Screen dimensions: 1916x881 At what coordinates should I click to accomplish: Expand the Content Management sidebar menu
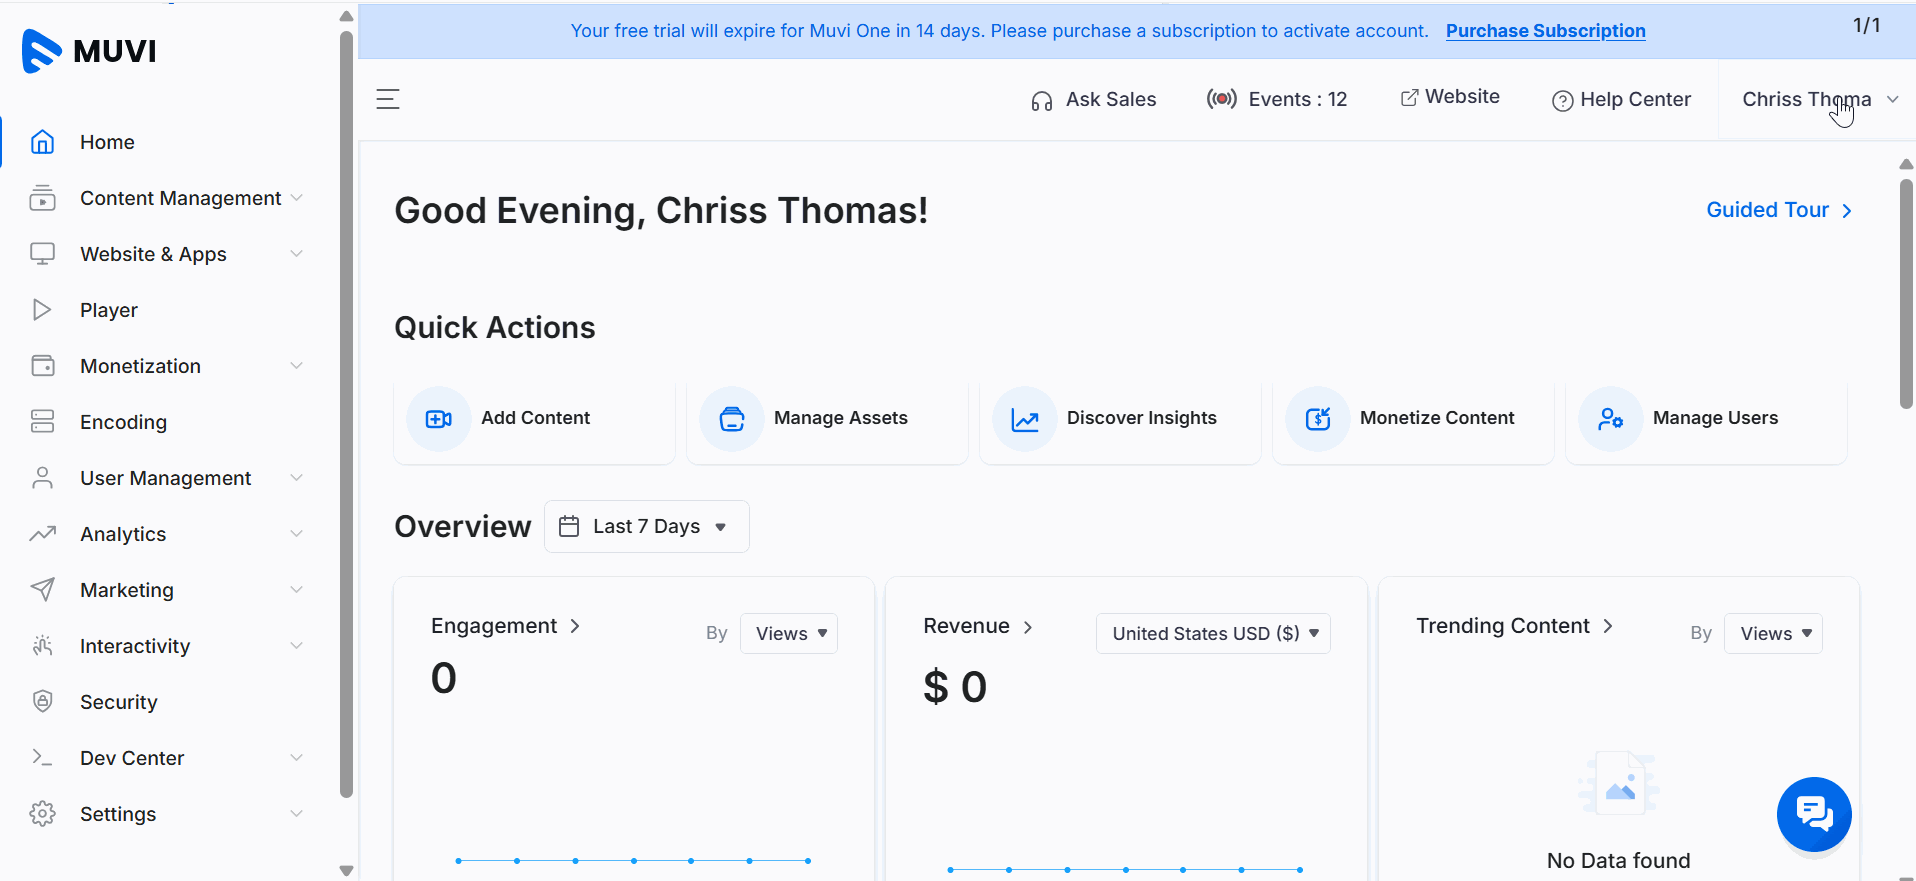point(180,198)
